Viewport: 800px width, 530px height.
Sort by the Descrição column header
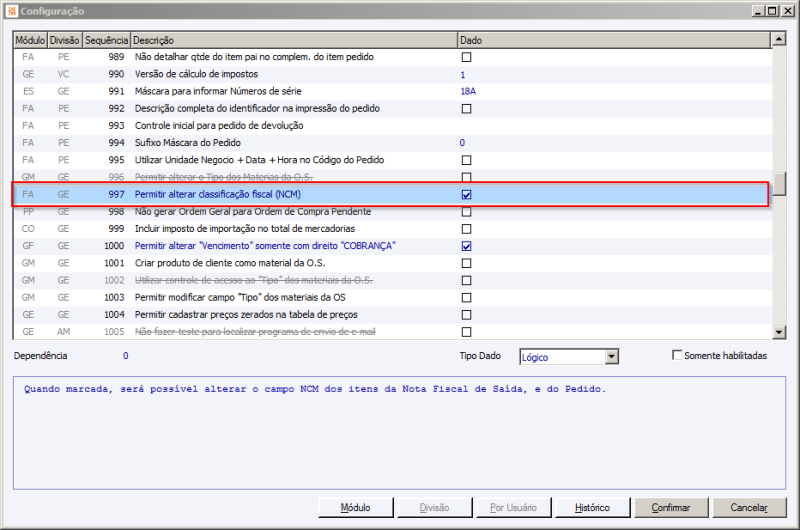293,40
